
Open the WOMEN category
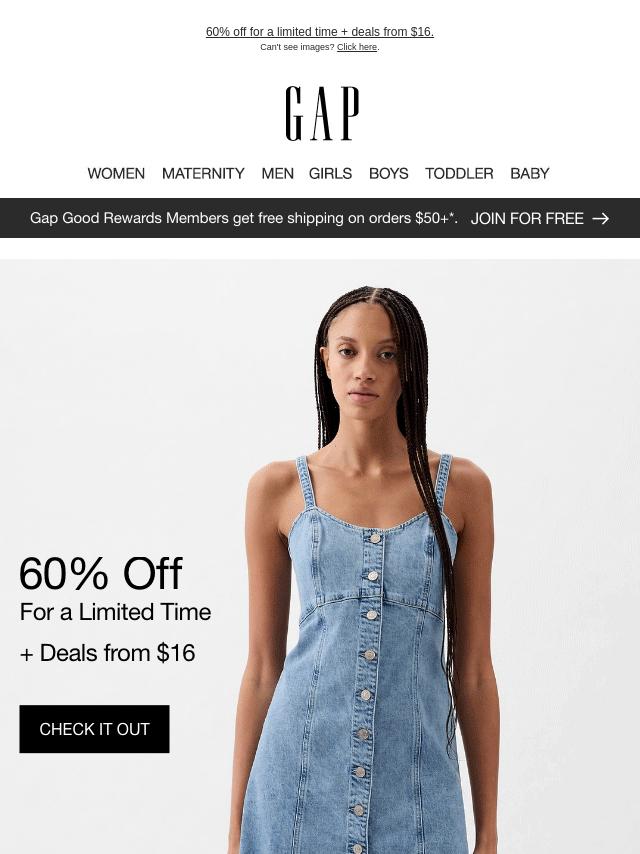(x=116, y=173)
